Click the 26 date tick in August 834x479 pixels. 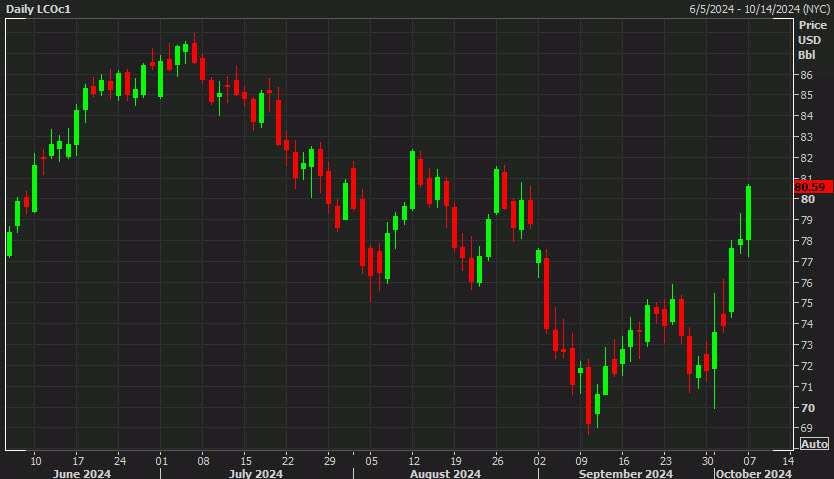(497, 461)
